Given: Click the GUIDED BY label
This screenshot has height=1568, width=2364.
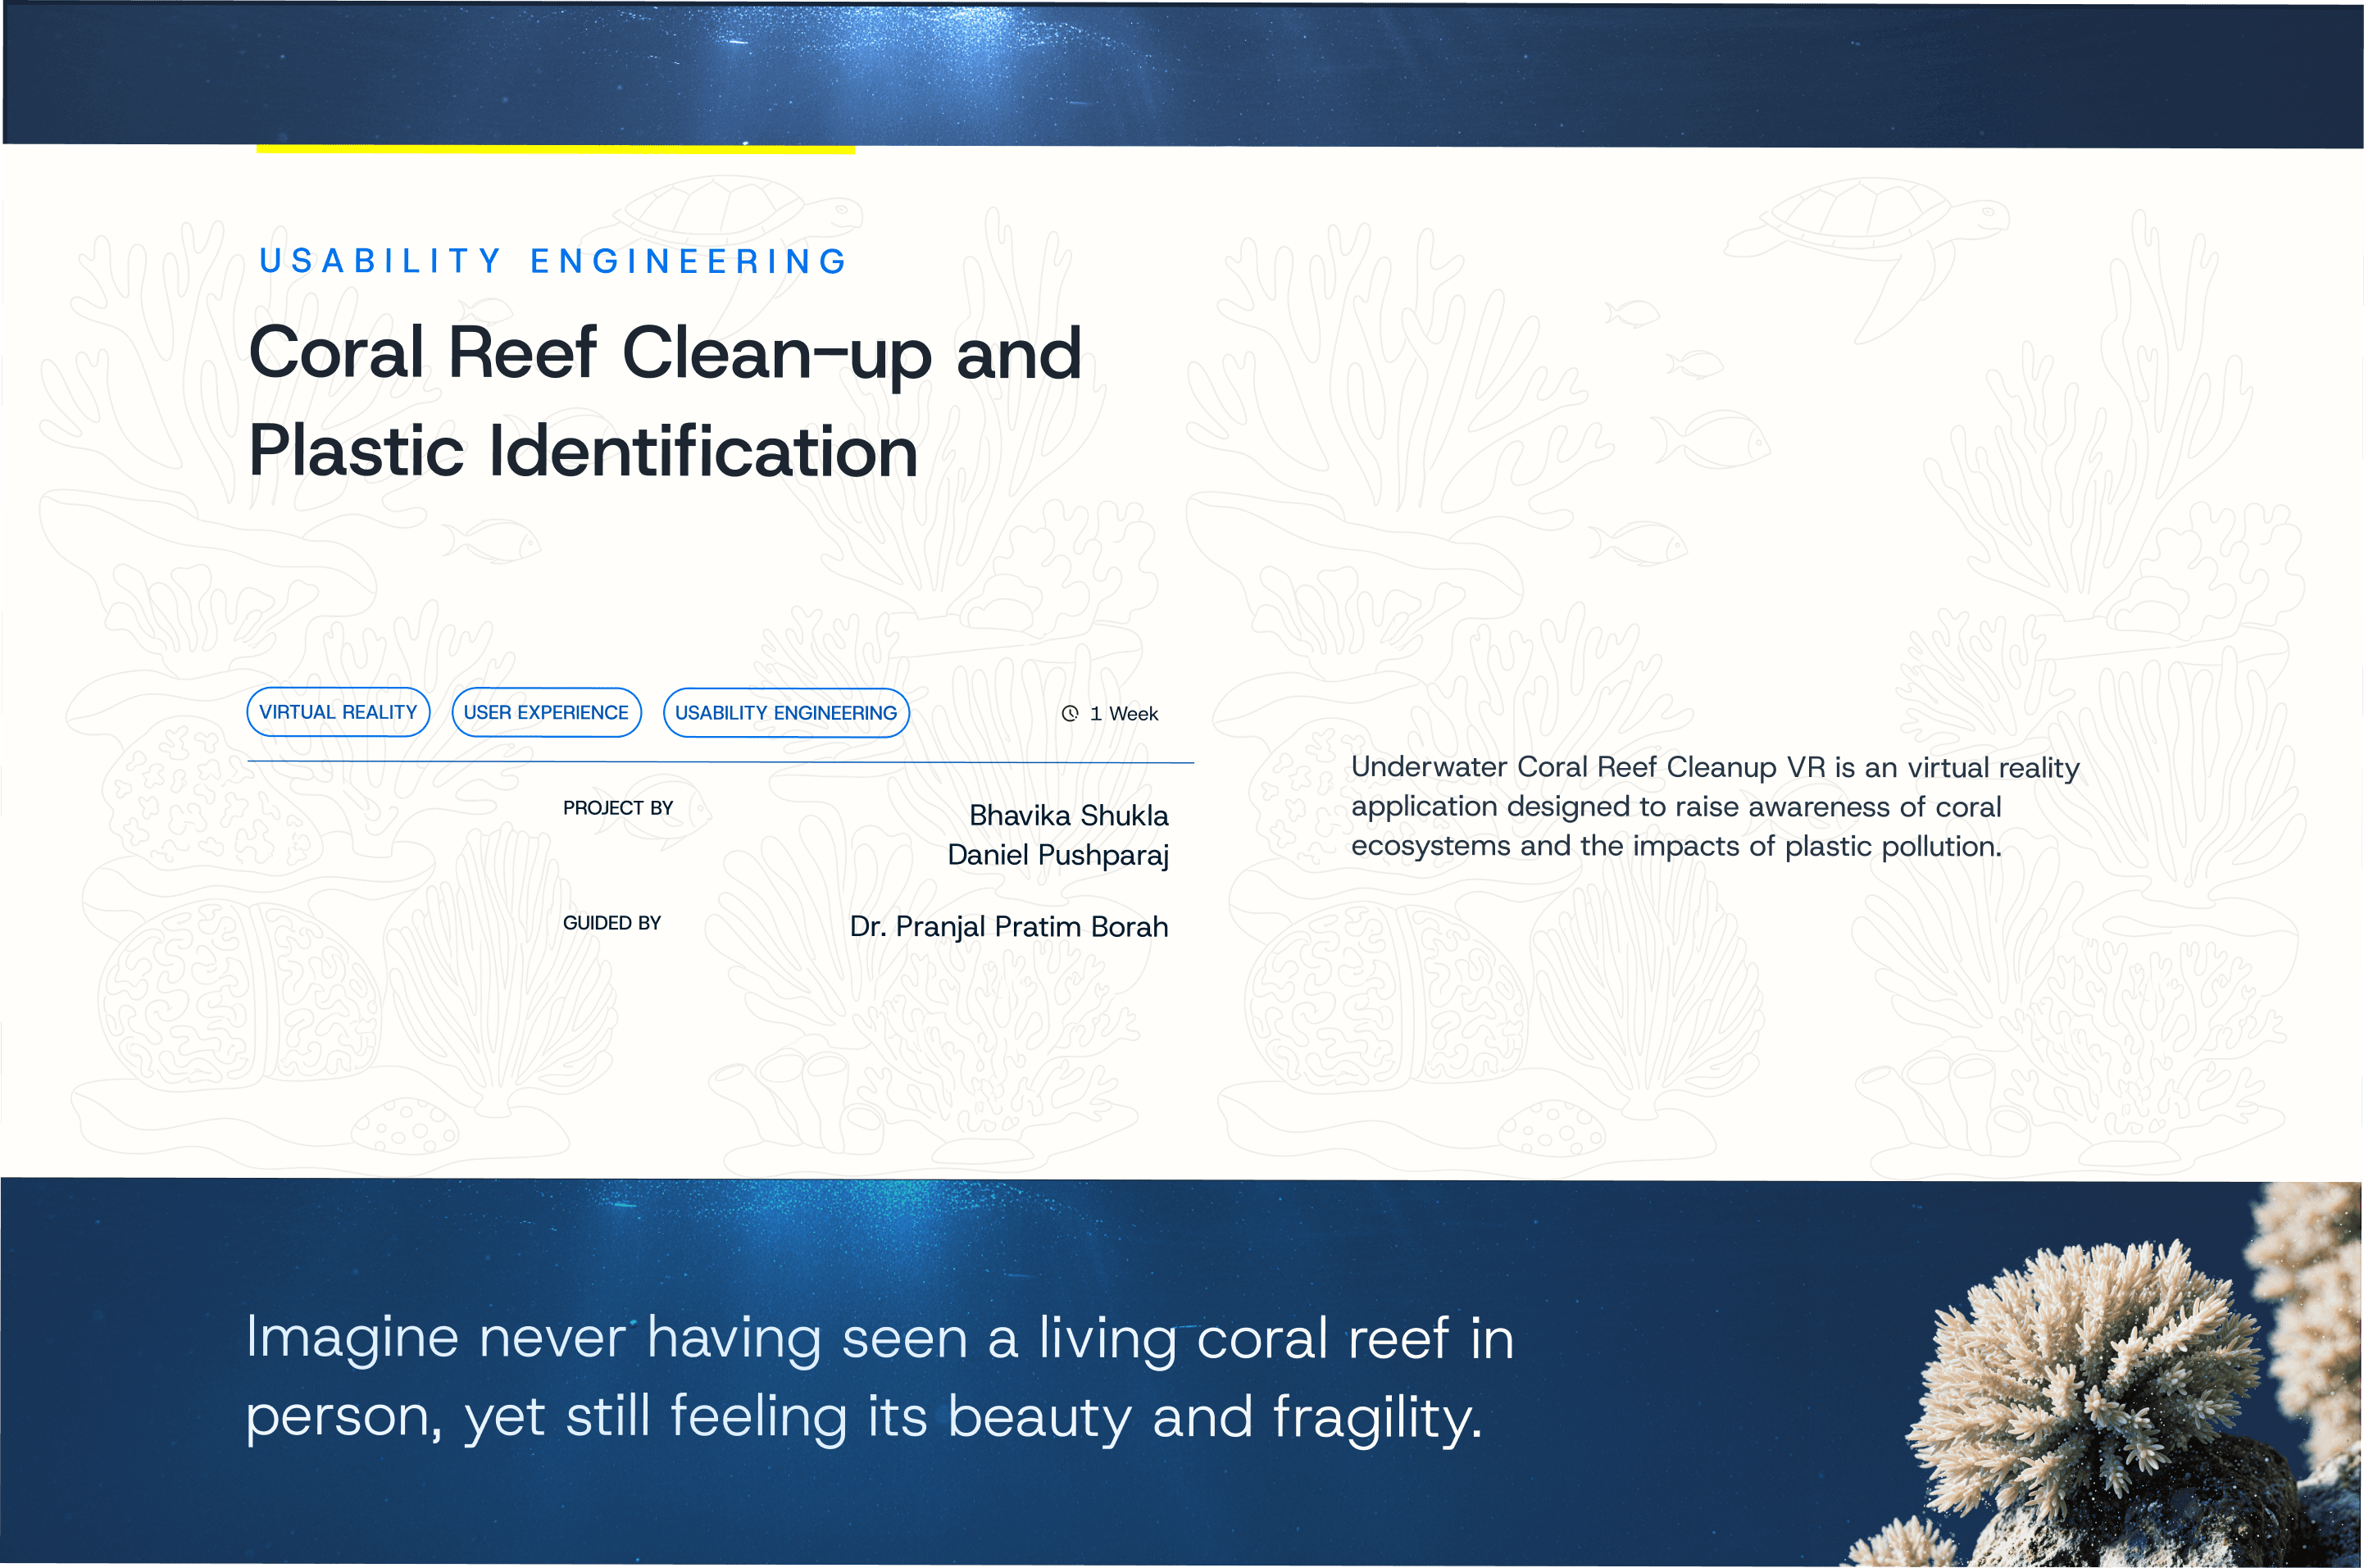Looking at the screenshot, I should click(x=612, y=923).
